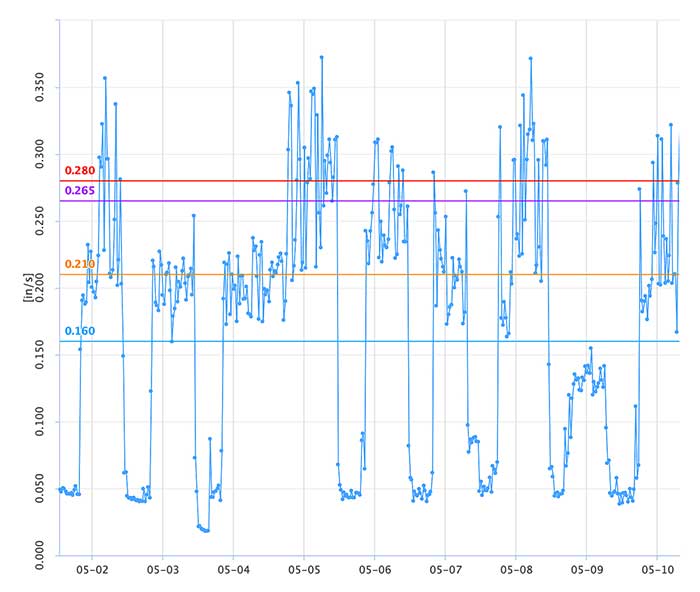This screenshot has width=700, height=592.
Task: Select the 05-06 date tick label
Action: click(x=375, y=570)
